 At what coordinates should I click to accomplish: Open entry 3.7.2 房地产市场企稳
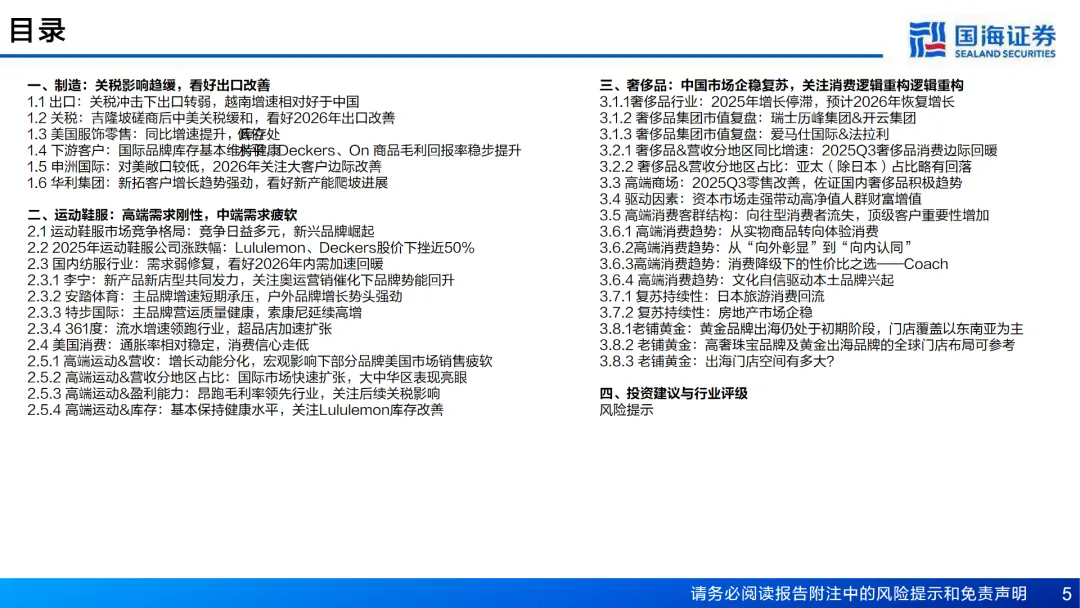(x=706, y=312)
